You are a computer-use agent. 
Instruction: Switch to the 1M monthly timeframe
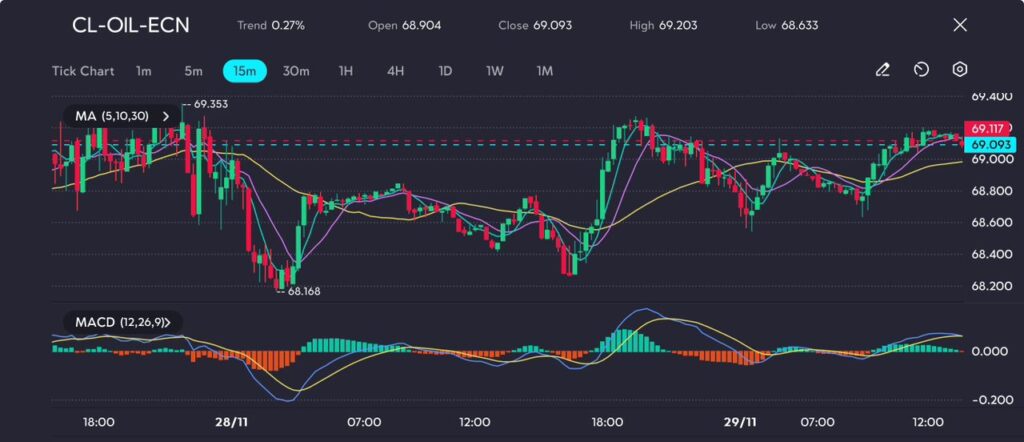tap(544, 71)
